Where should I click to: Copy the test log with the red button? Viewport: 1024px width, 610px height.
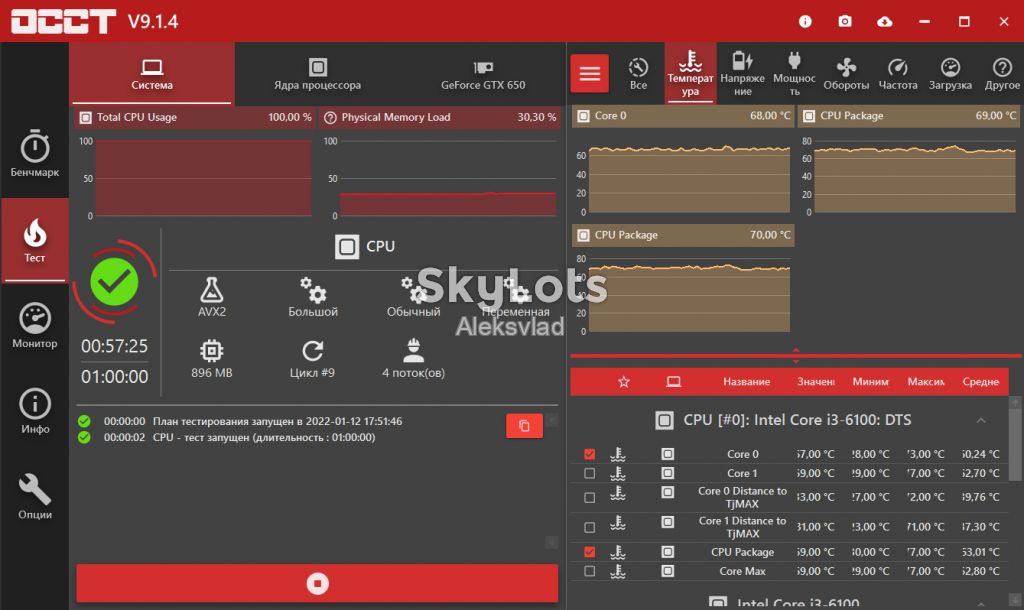pos(524,426)
